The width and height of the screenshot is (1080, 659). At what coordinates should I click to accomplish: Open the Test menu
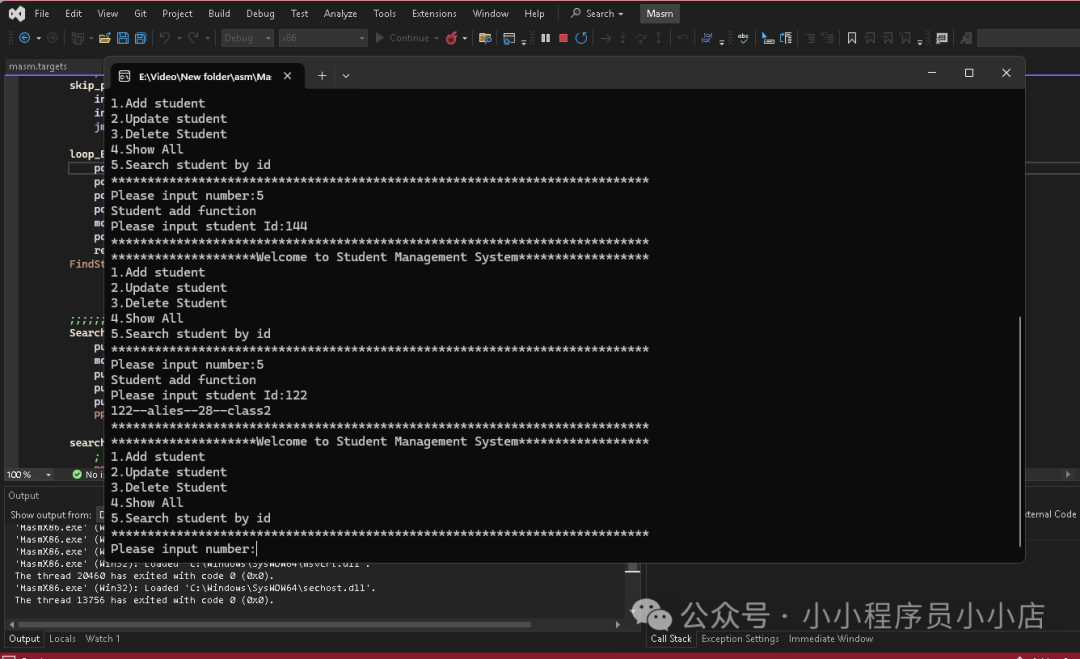(300, 13)
